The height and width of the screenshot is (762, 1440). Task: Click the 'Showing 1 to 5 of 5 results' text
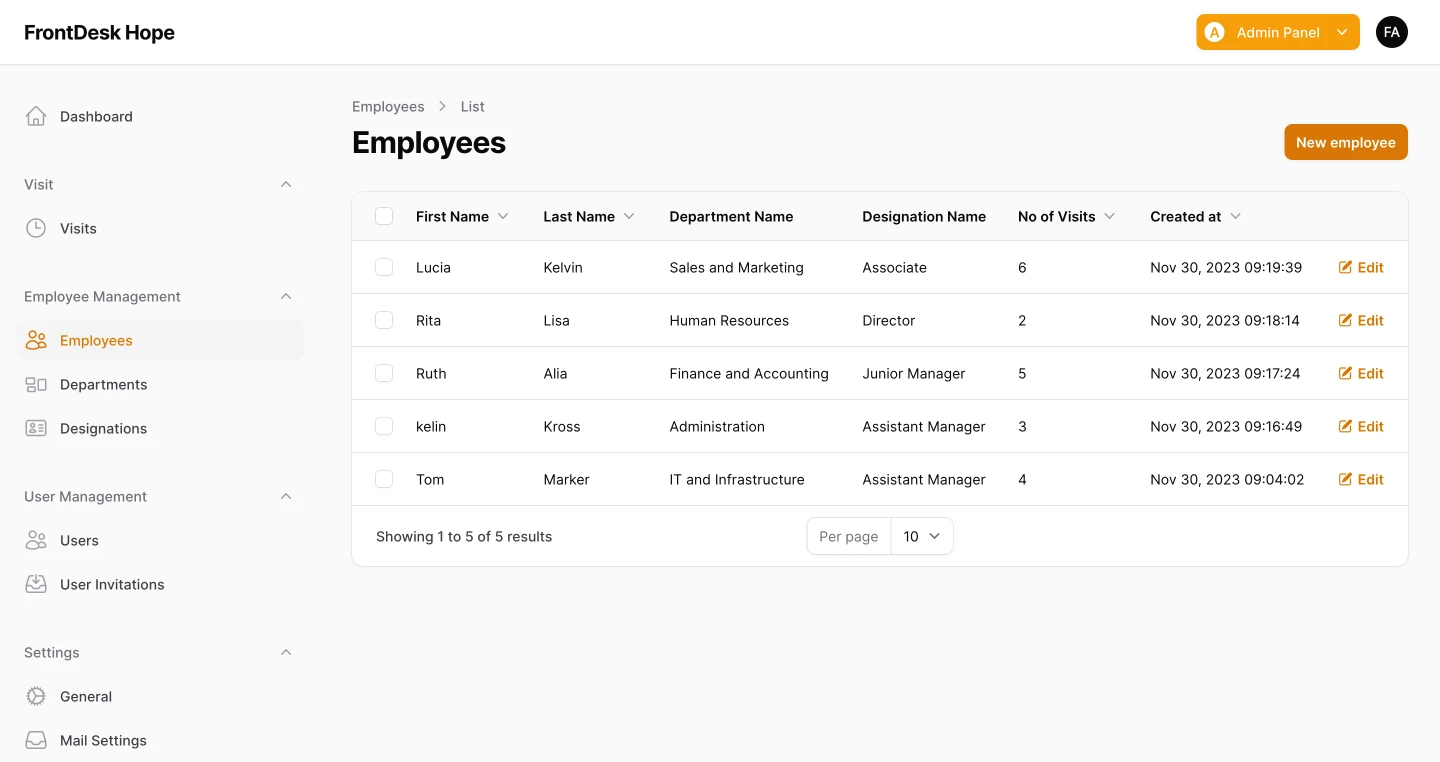[x=464, y=536]
